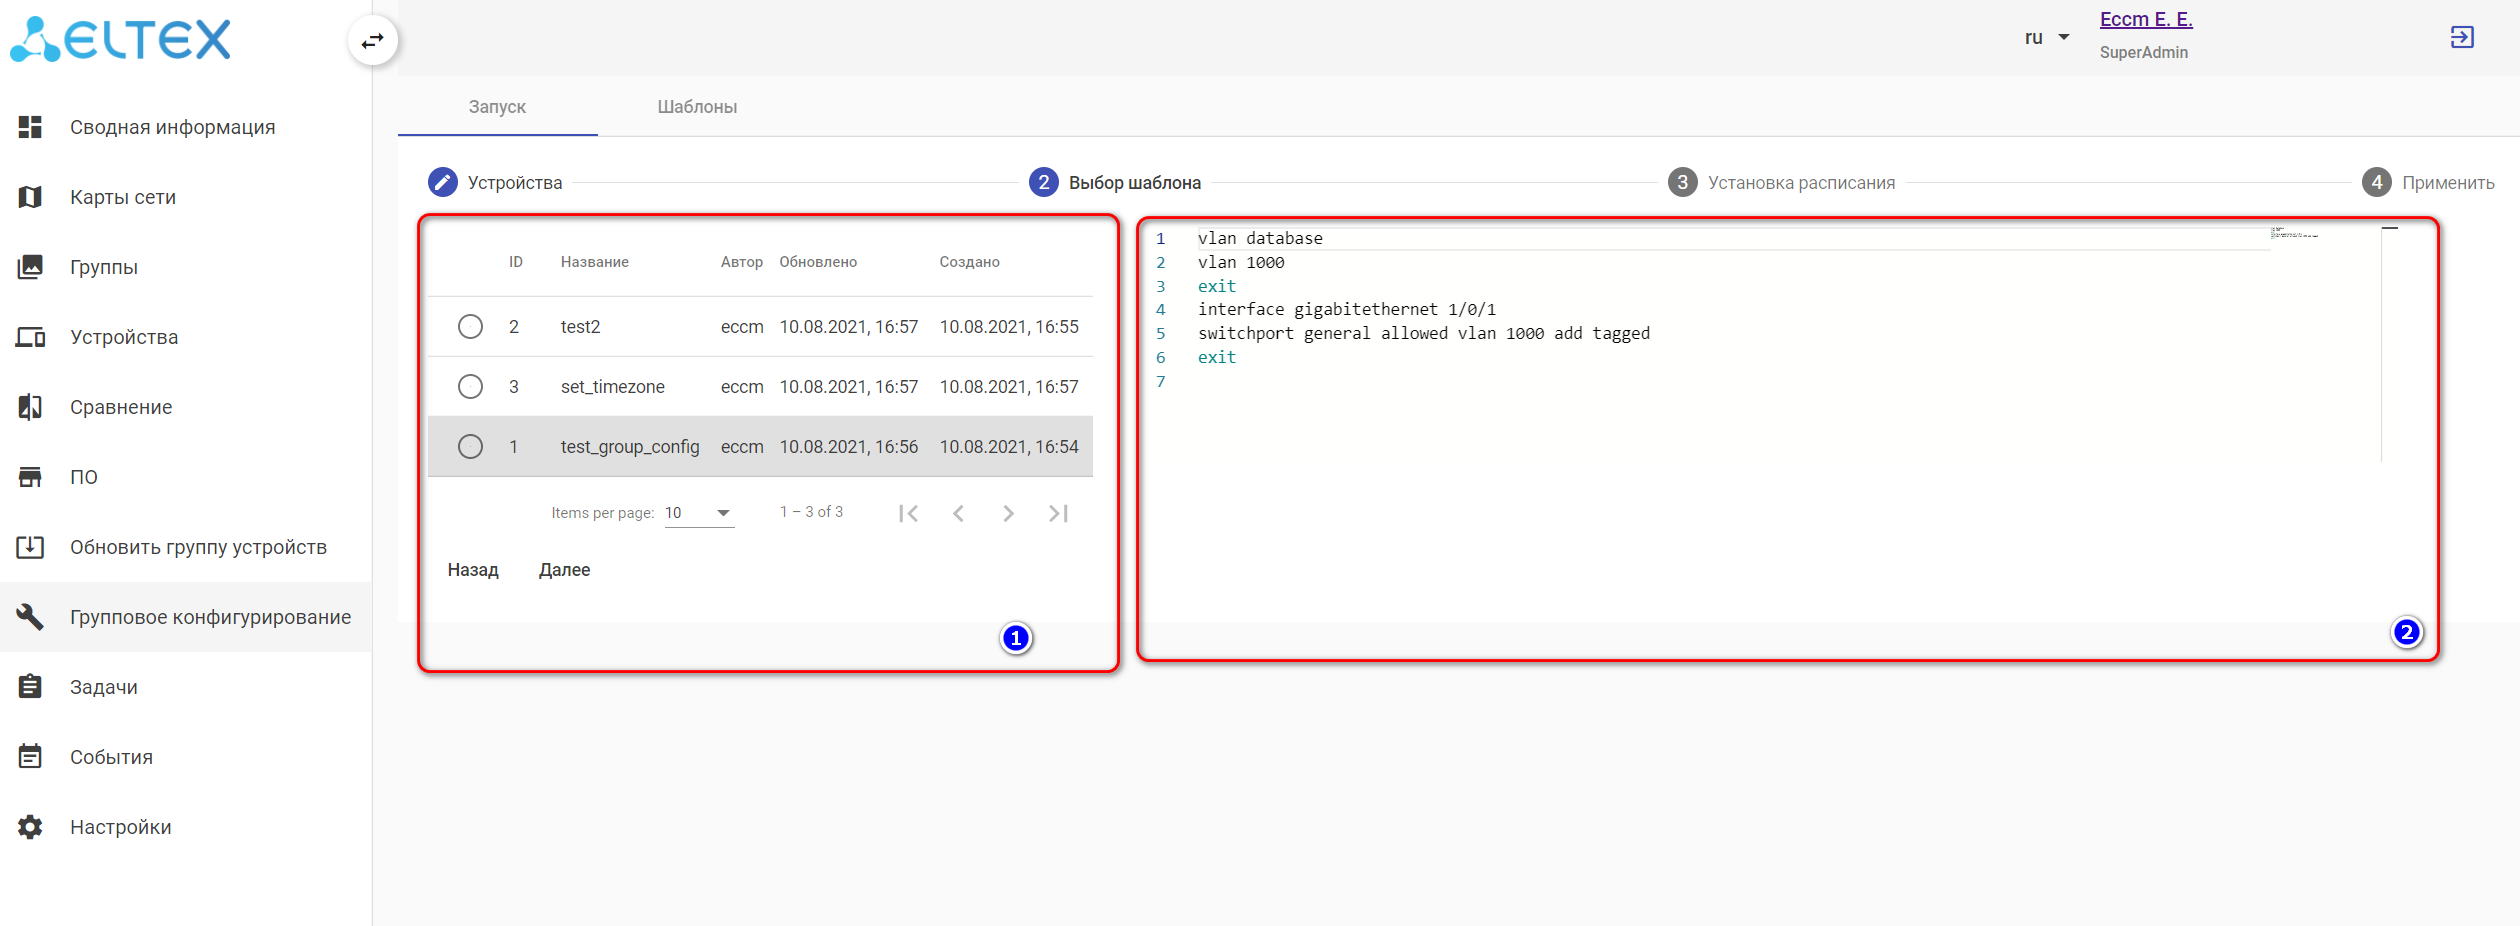Screen dimensions: 2520x926
Task: Sort table by Обновлено column header
Action: tap(818, 262)
